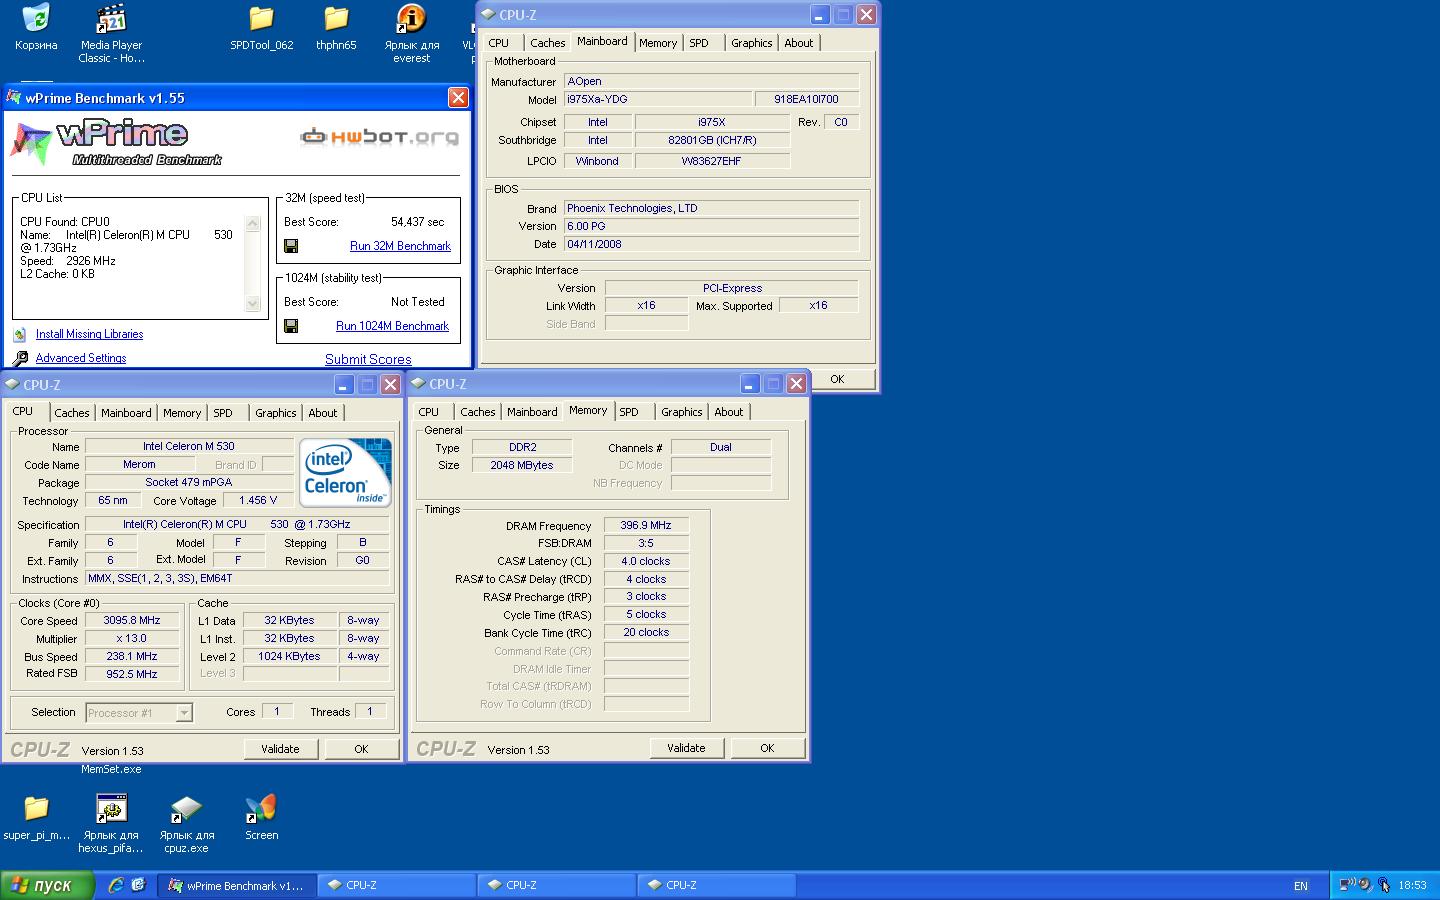Open Install Missing Libraries link
The height and width of the screenshot is (900, 1440).
click(x=89, y=334)
